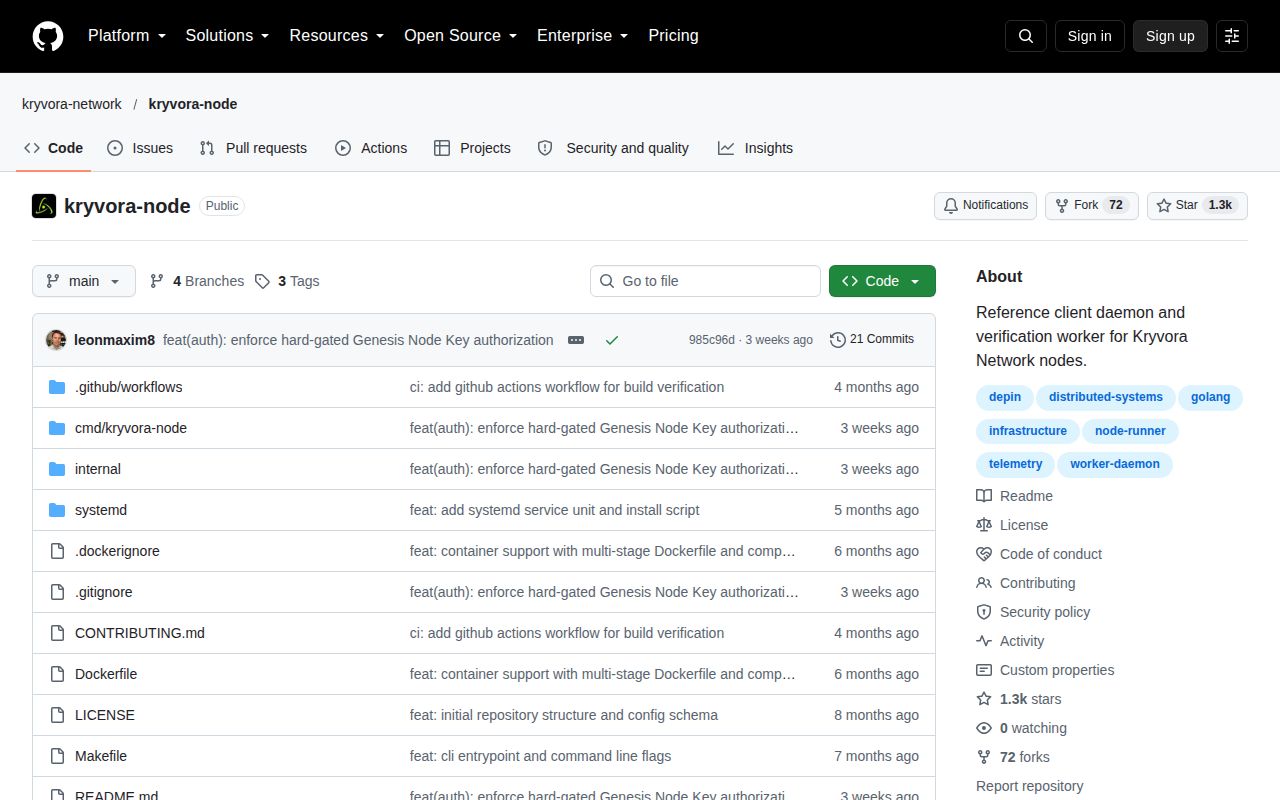Switch to the Issues tab

pyautogui.click(x=140, y=148)
